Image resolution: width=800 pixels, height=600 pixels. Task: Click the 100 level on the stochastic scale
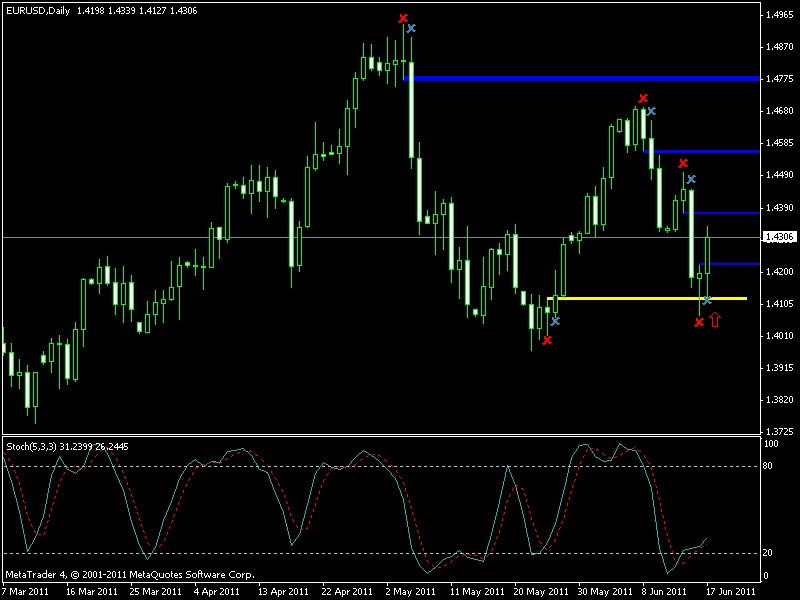click(771, 444)
